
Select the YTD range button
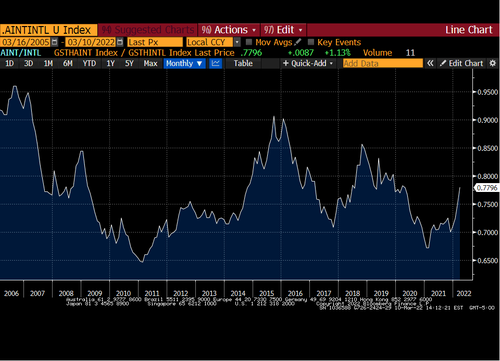point(89,63)
